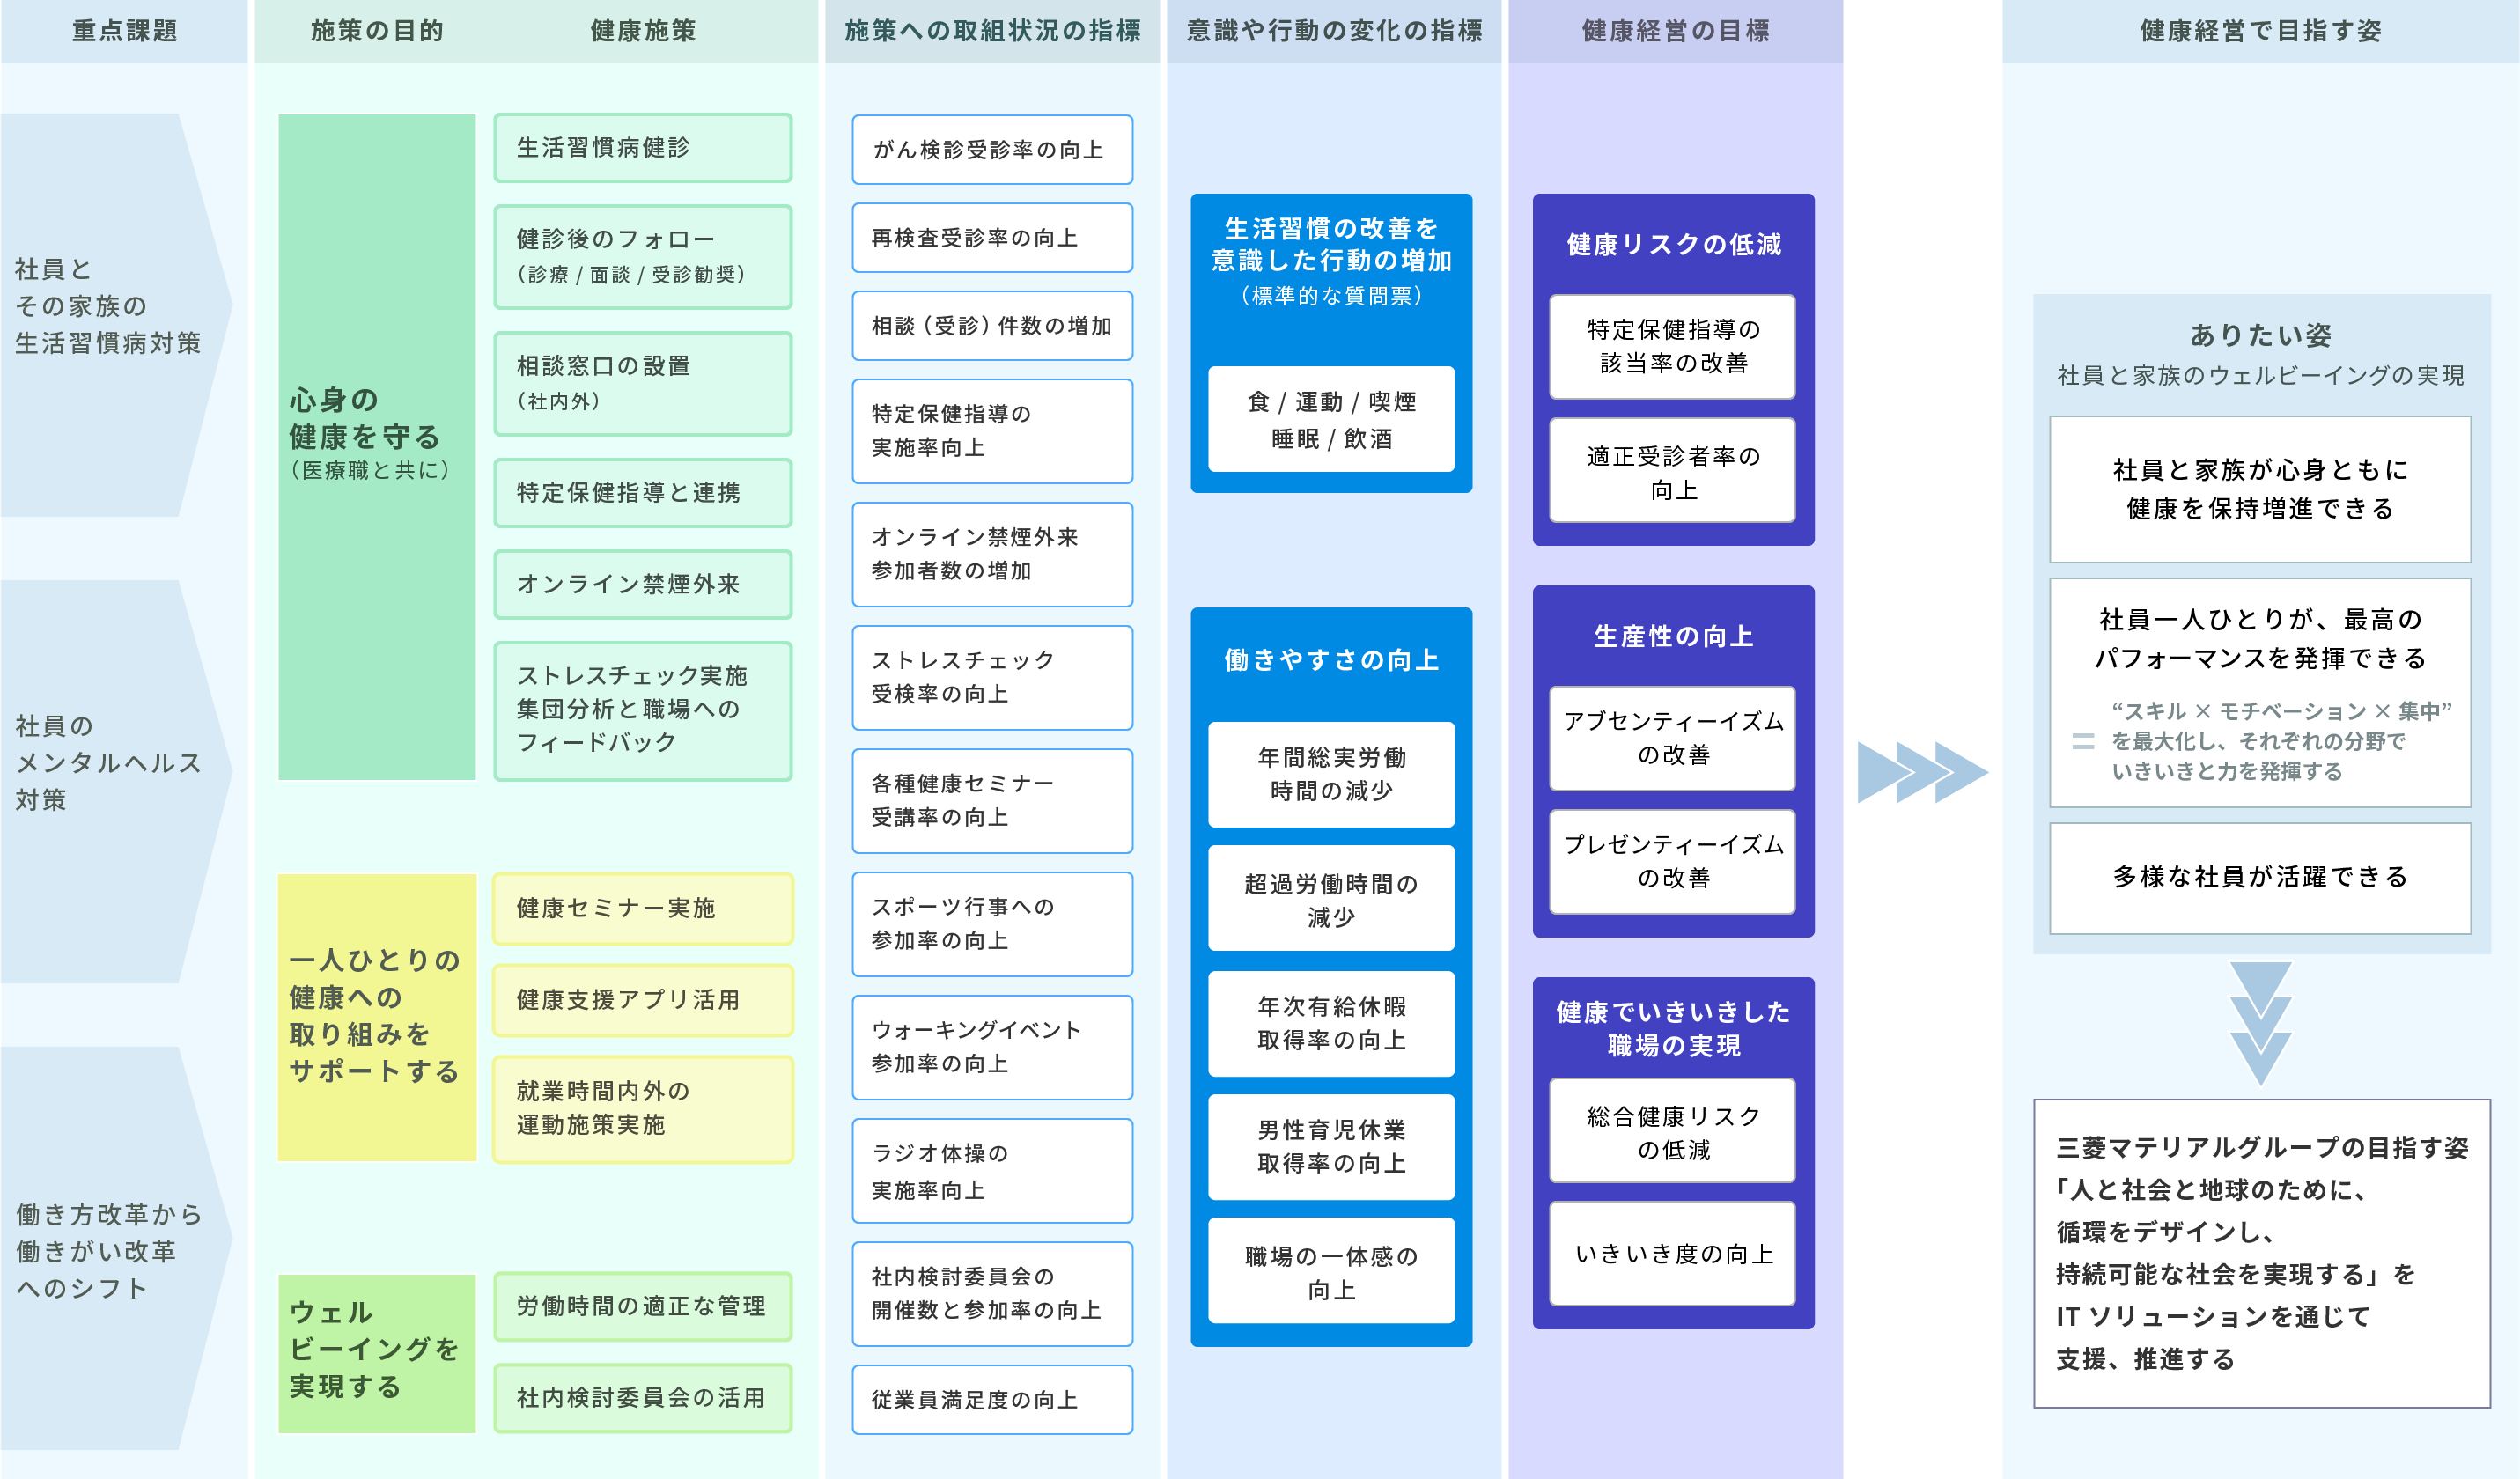Select the 社員とその家族の生活習慣病対策 arrow block
This screenshot has width=2520, height=1479.
115,315
